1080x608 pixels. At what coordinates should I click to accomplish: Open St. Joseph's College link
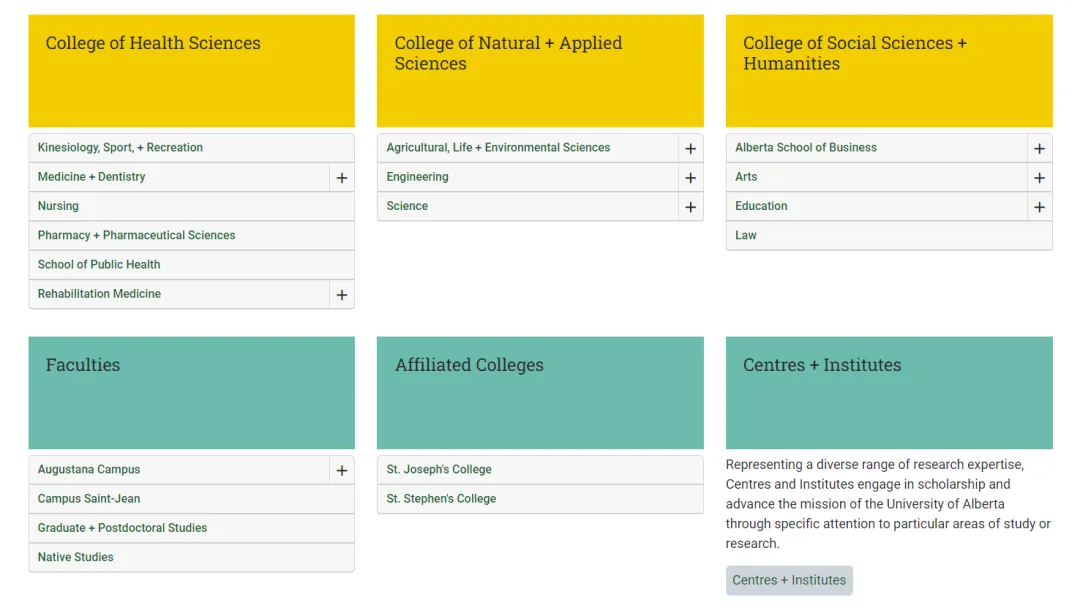click(x=439, y=470)
